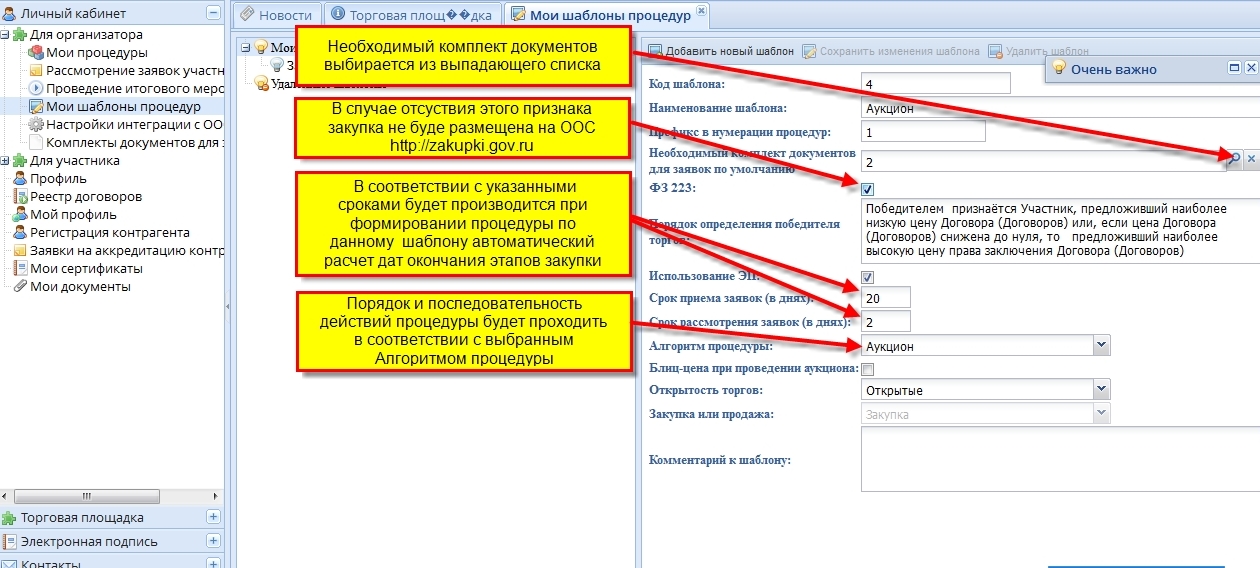Toggle the 'Использование ЭП' checkbox
1260x568 pixels.
868,277
